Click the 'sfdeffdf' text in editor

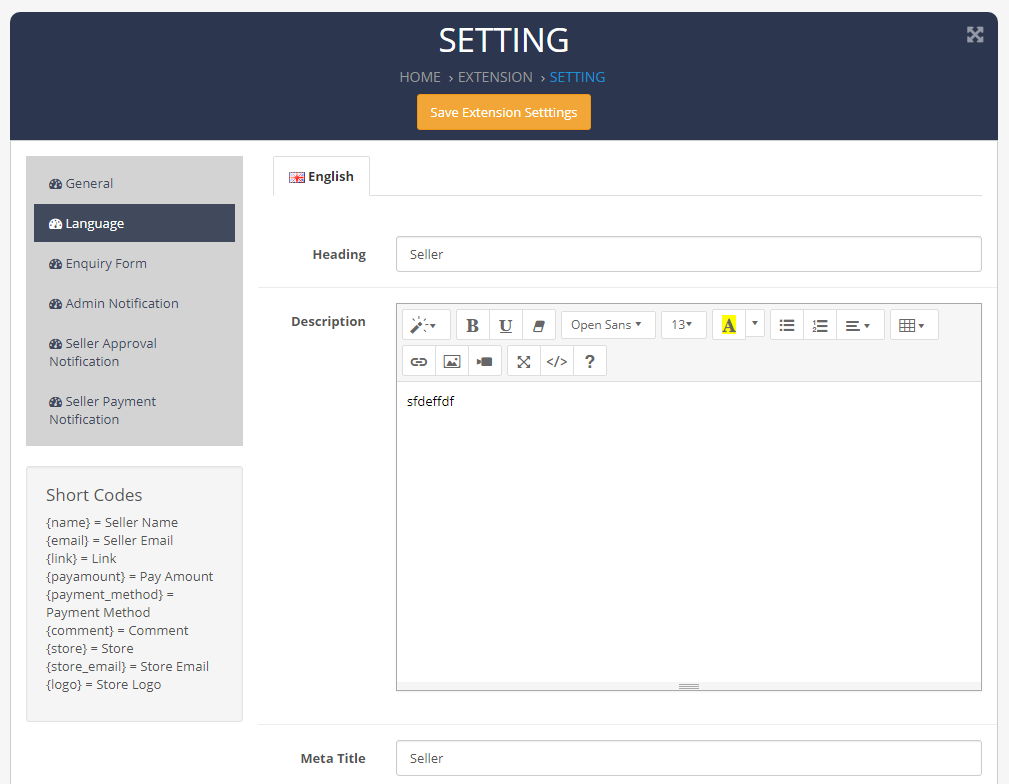point(430,401)
